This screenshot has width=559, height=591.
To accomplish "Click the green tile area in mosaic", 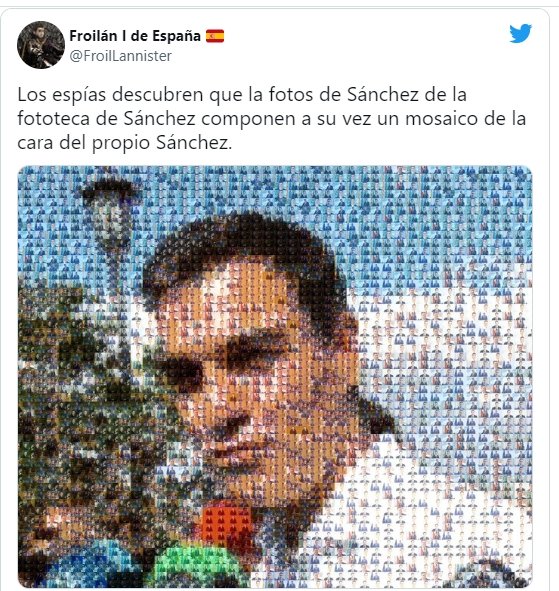I will coord(196,567).
